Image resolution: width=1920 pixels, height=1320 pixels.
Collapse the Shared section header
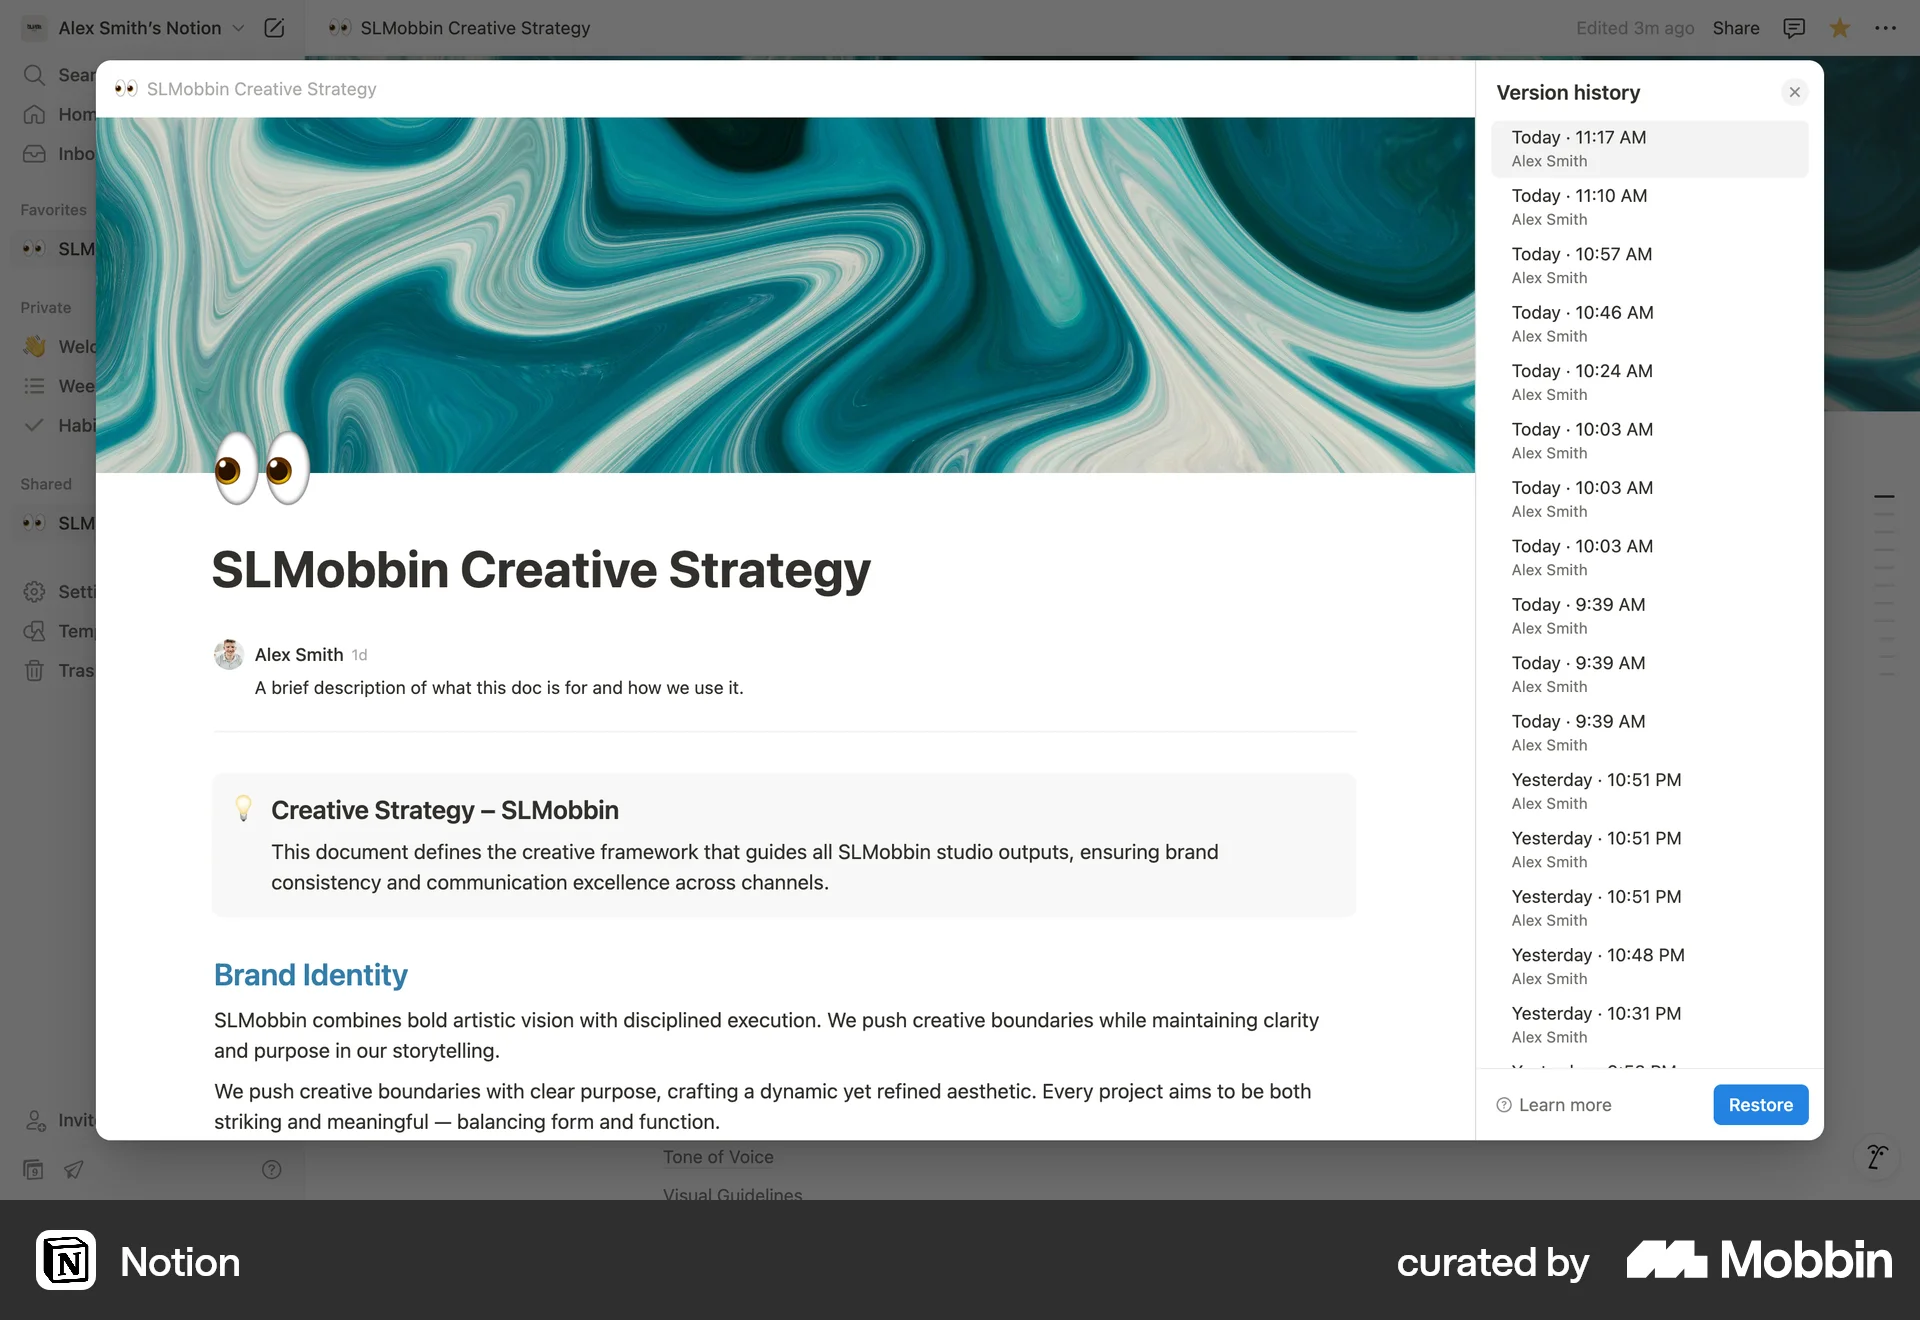pos(45,484)
